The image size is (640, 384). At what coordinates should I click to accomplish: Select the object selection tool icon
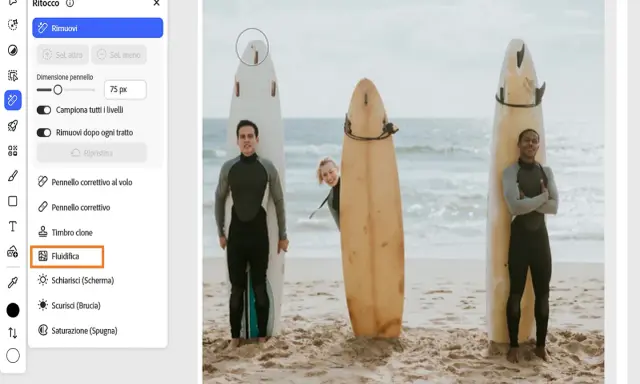13,75
